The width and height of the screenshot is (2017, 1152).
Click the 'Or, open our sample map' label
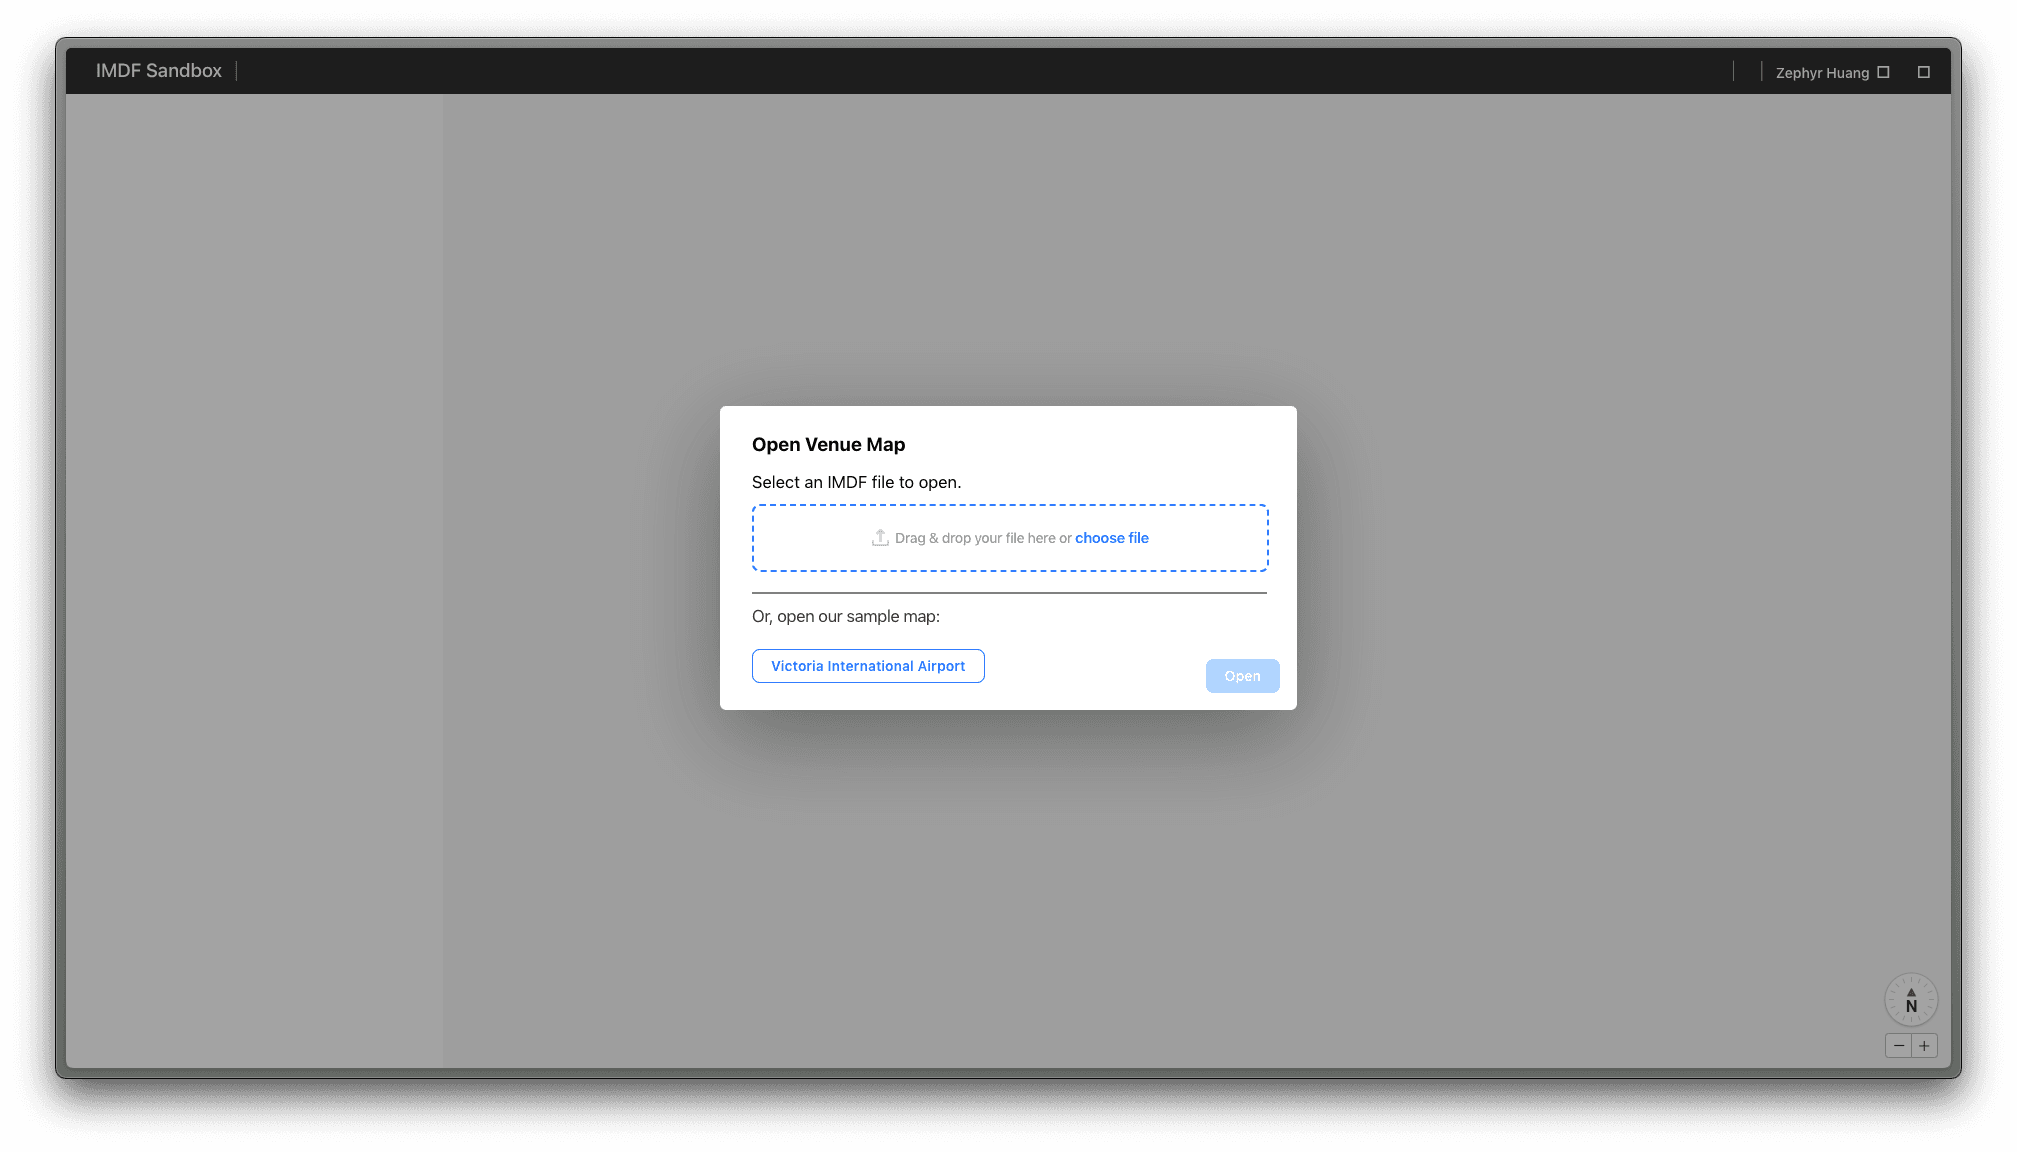845,616
